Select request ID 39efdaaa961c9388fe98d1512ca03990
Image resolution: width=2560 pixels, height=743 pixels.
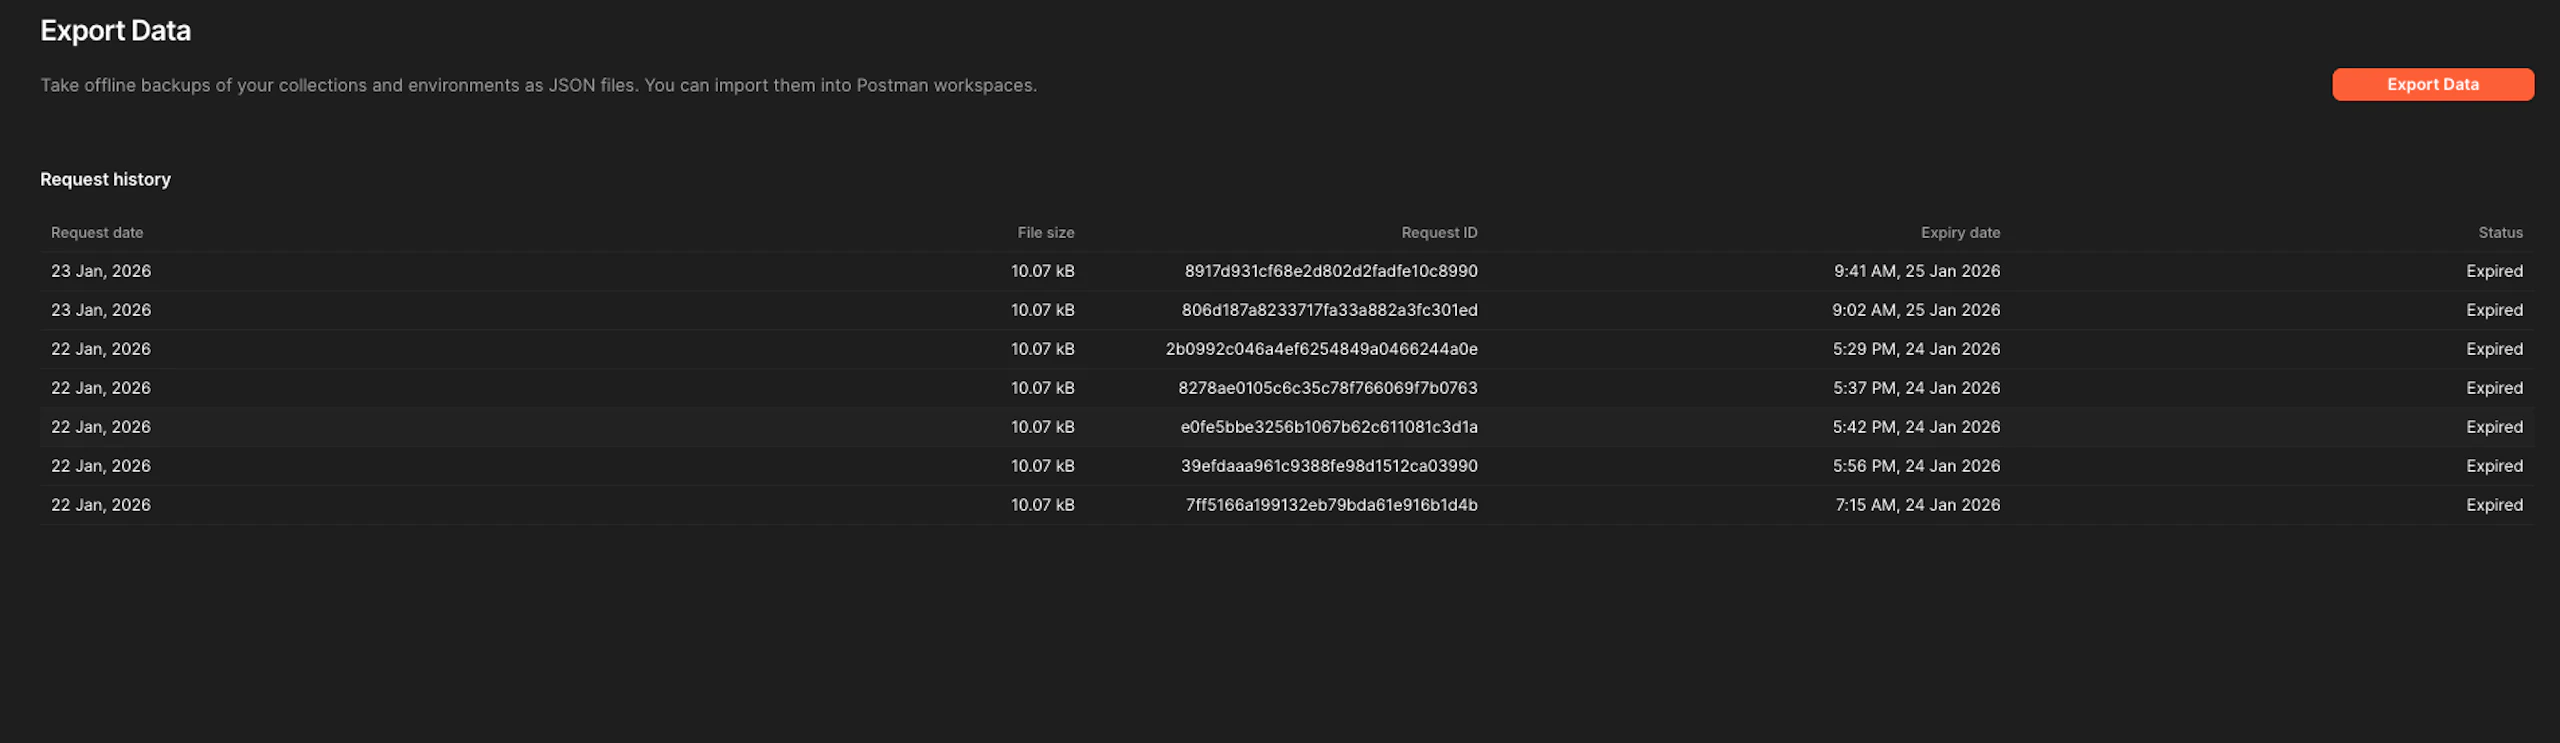[x=1328, y=466]
